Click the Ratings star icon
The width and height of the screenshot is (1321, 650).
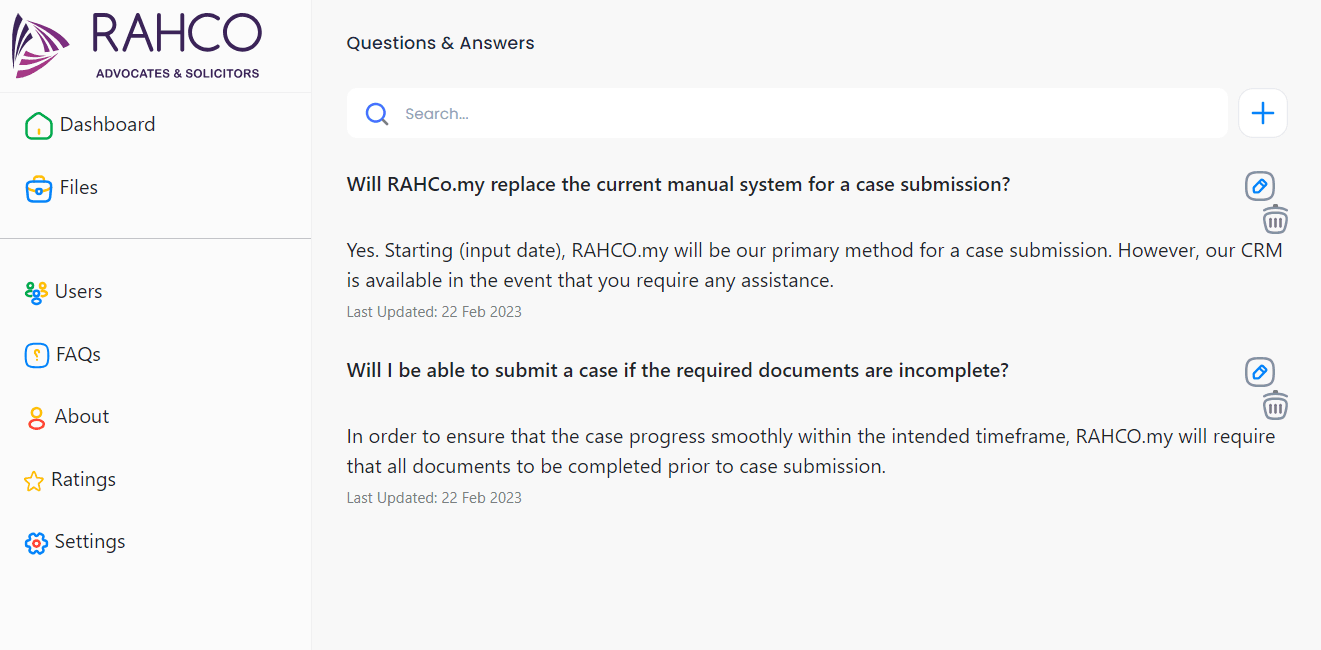coord(35,481)
